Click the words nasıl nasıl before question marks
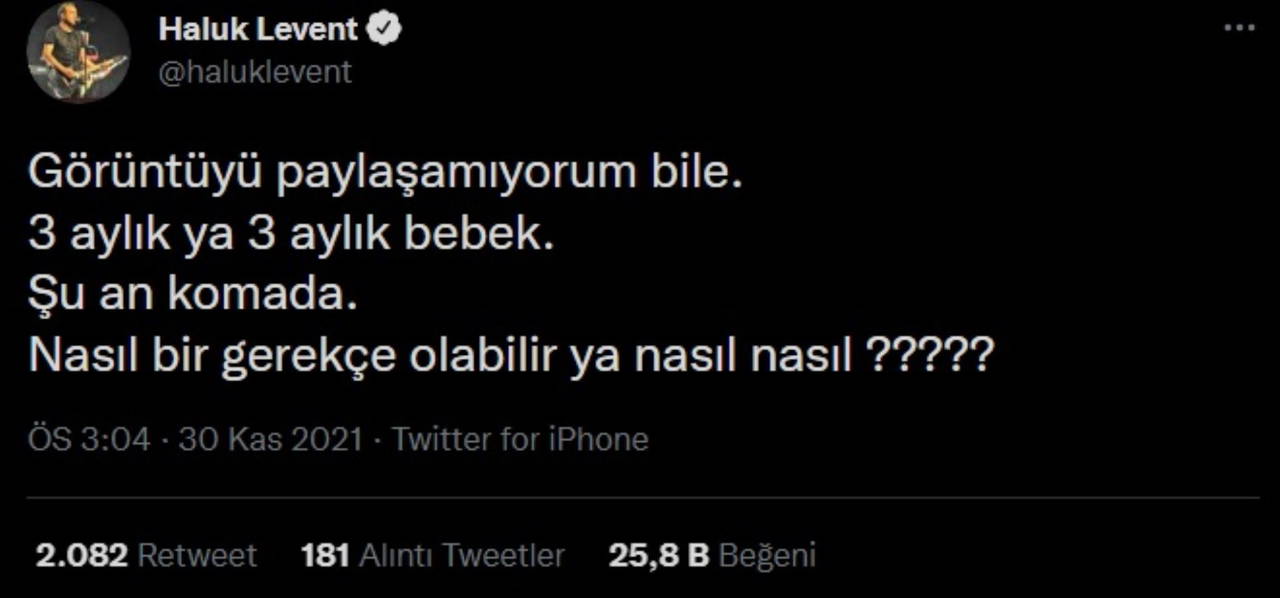Screen dimensions: 1280x598 pos(736,356)
